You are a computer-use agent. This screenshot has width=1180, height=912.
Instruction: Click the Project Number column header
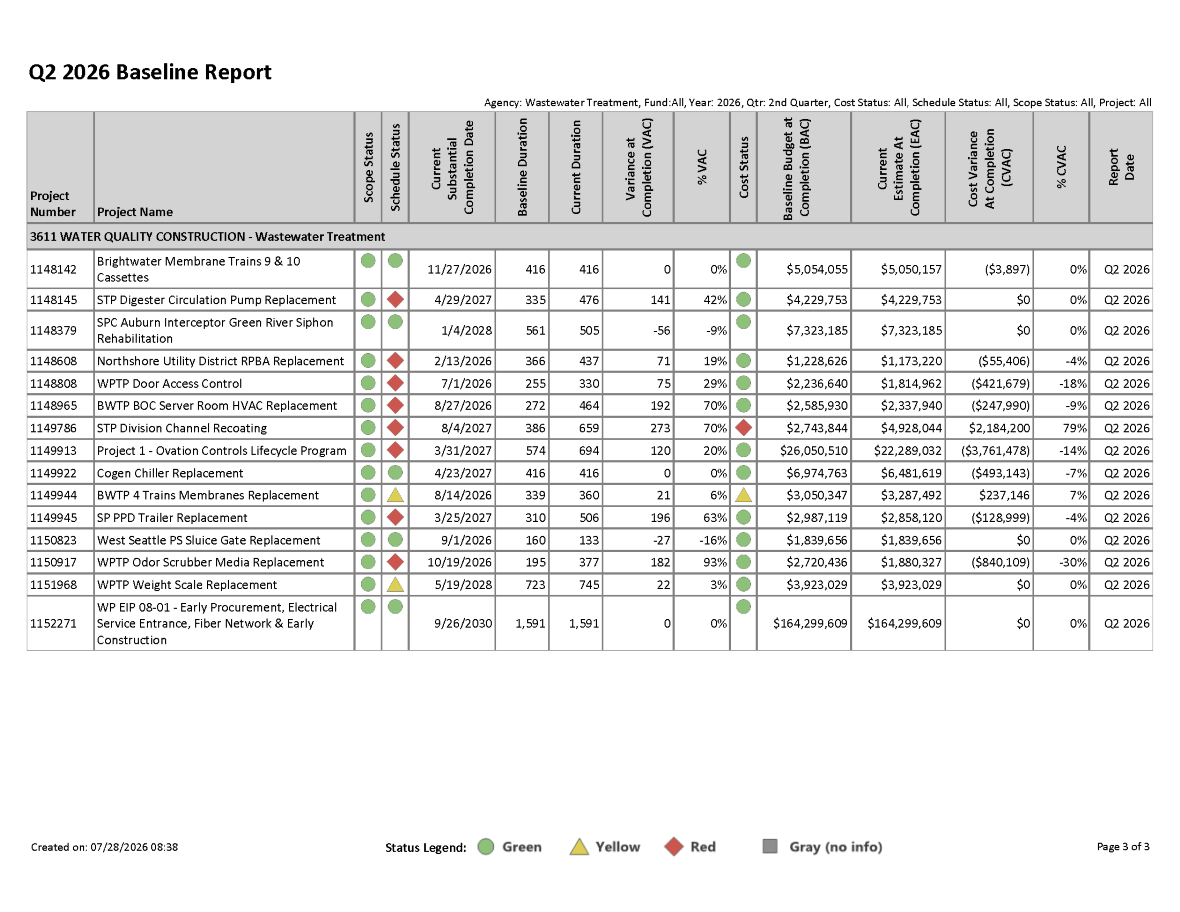[60, 167]
